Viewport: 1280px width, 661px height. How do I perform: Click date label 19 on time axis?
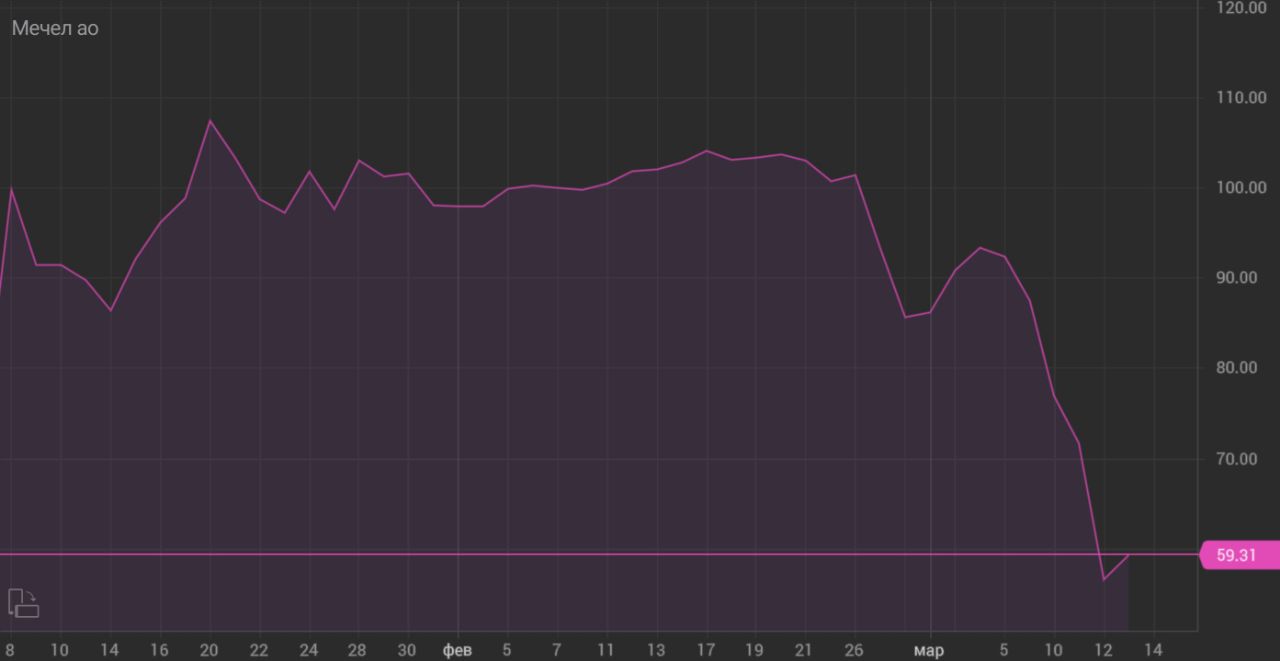pos(754,651)
